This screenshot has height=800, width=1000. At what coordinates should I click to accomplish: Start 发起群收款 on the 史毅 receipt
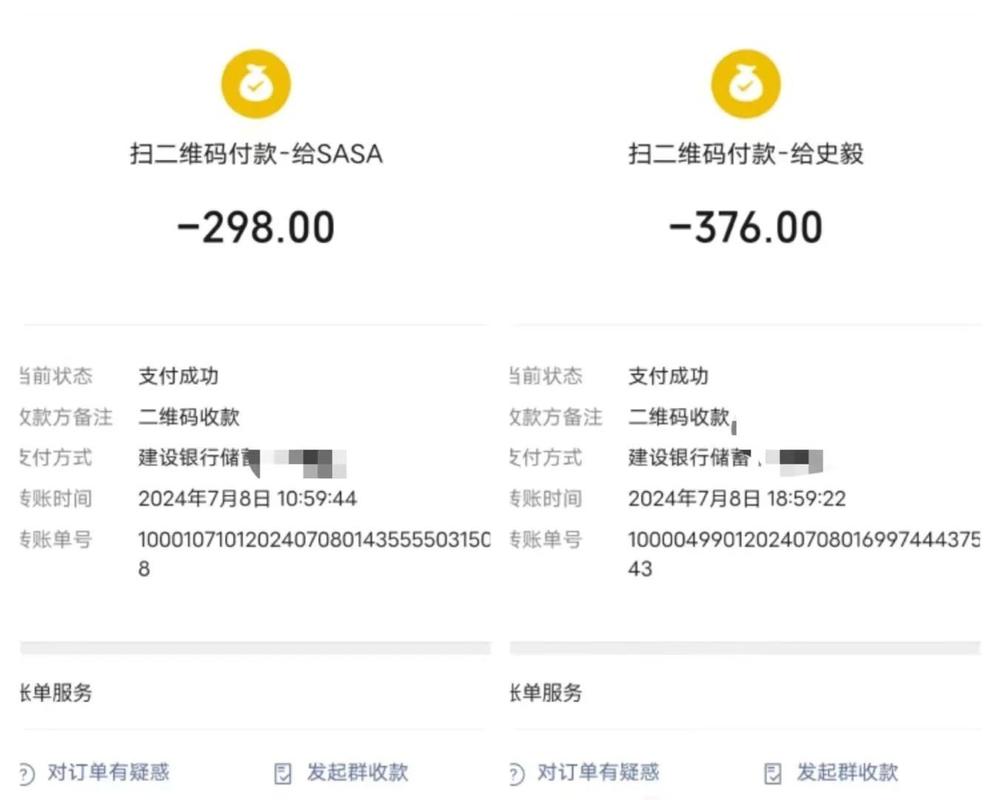coord(847,772)
